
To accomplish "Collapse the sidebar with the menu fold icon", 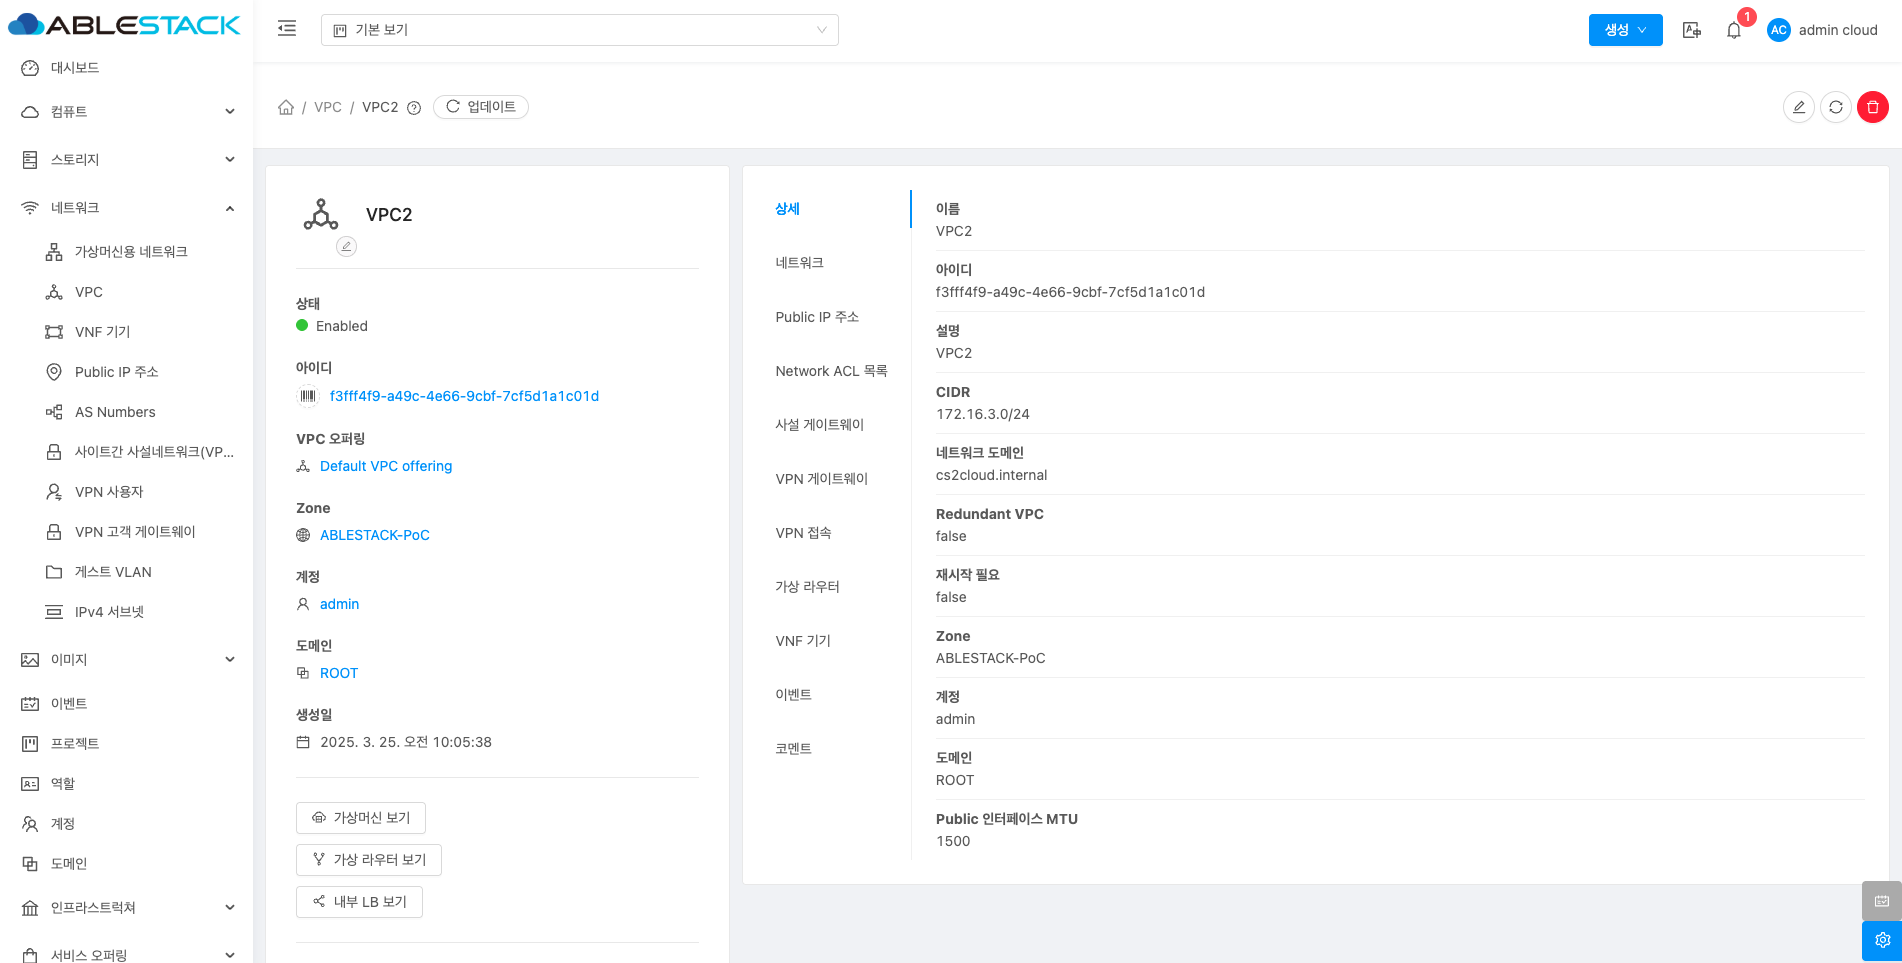I will point(287,29).
